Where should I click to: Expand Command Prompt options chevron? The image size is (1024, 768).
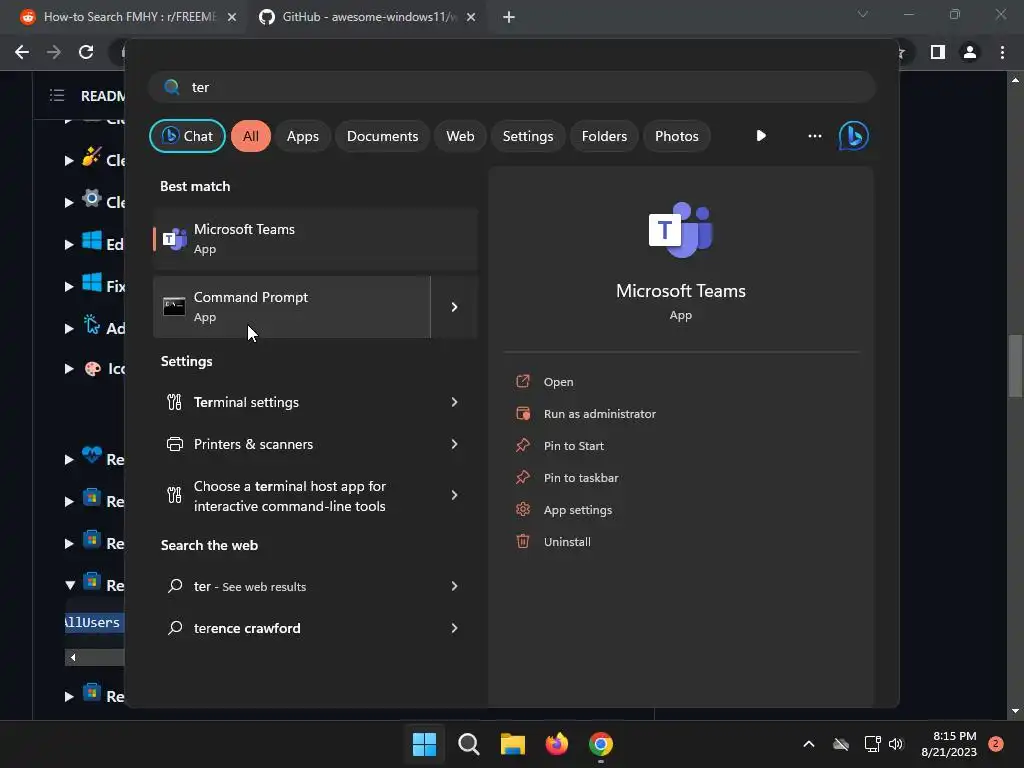click(x=455, y=307)
